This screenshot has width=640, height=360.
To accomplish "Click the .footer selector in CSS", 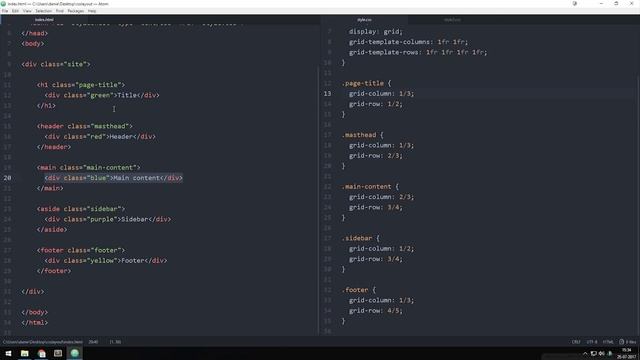I will pos(355,290).
